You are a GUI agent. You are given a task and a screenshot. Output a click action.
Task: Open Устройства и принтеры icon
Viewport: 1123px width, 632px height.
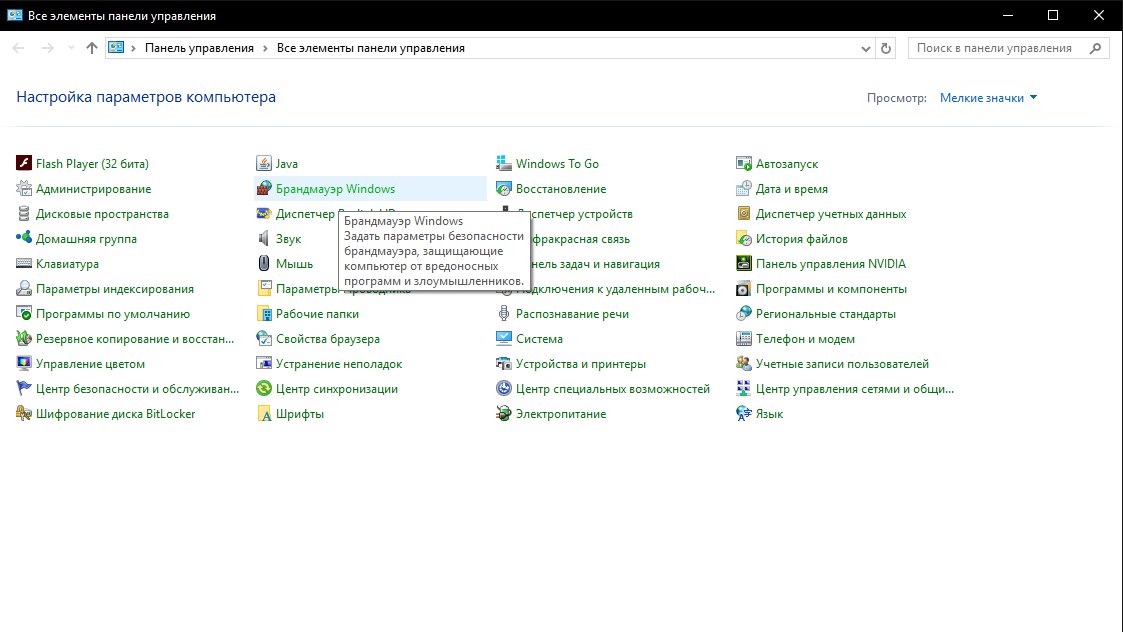(x=503, y=364)
